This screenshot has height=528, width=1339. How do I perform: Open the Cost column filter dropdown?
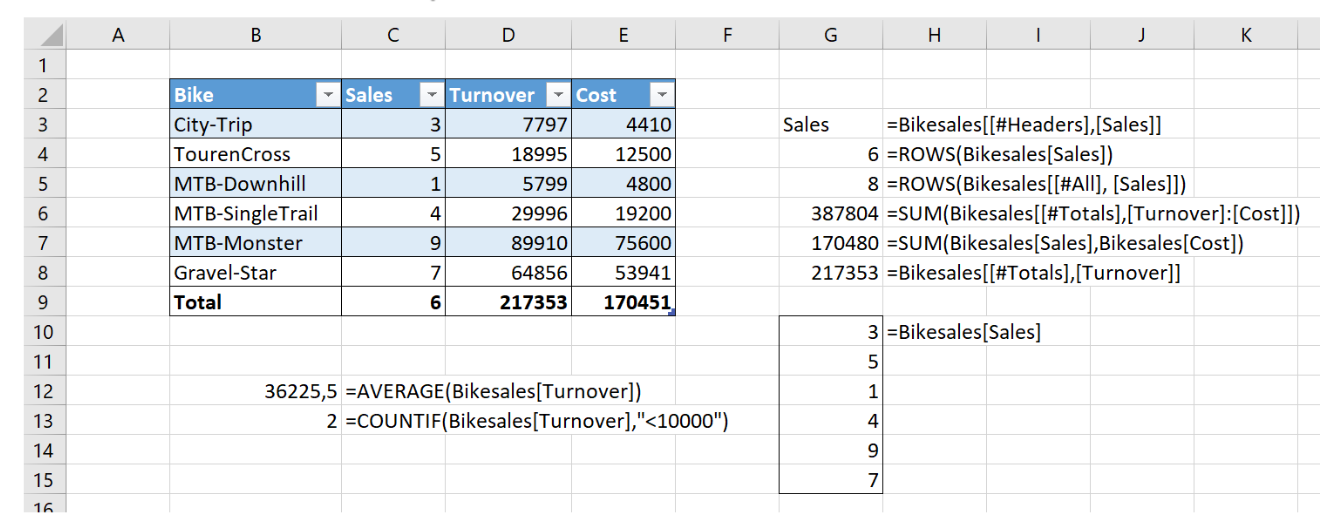coord(661,95)
